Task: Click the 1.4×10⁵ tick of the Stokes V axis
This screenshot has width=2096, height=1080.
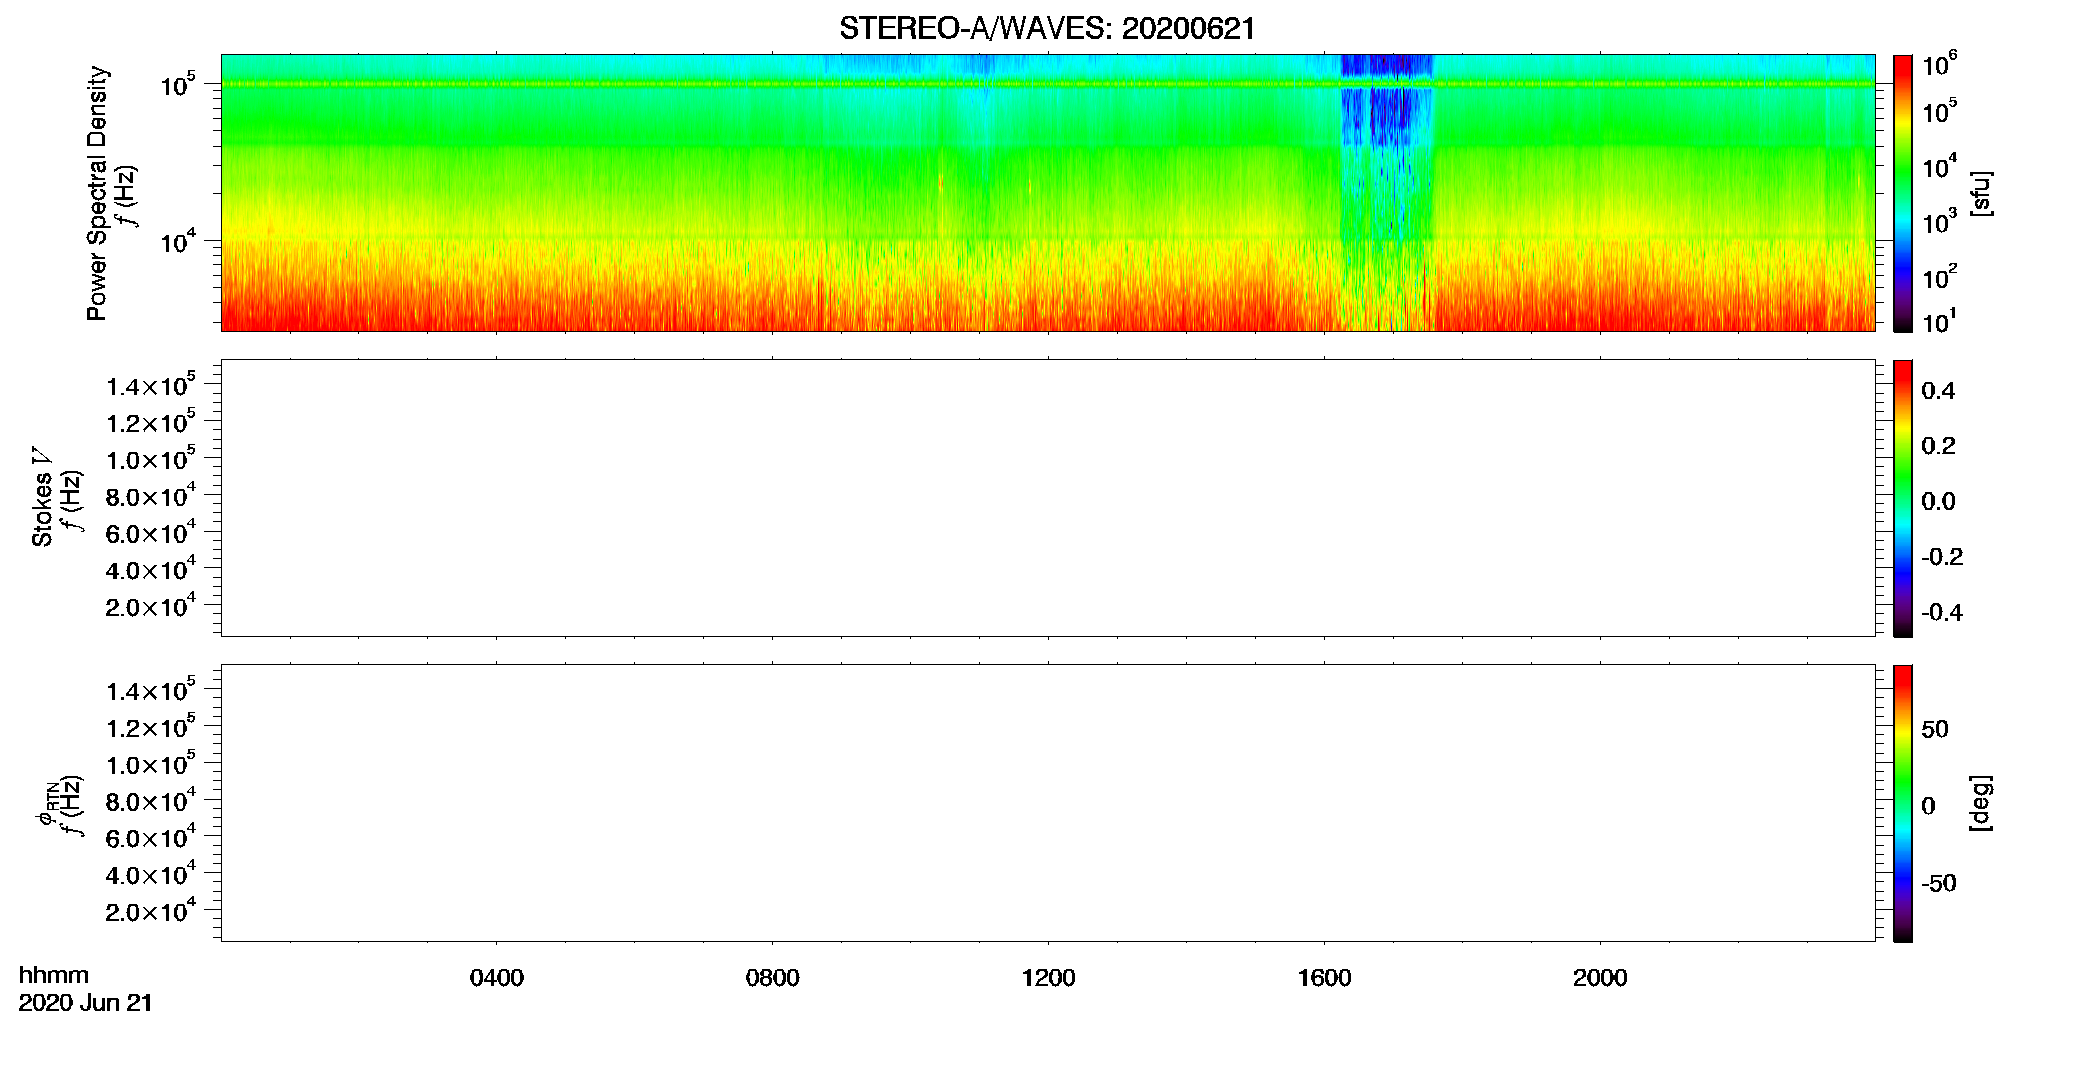Action: 151,386
